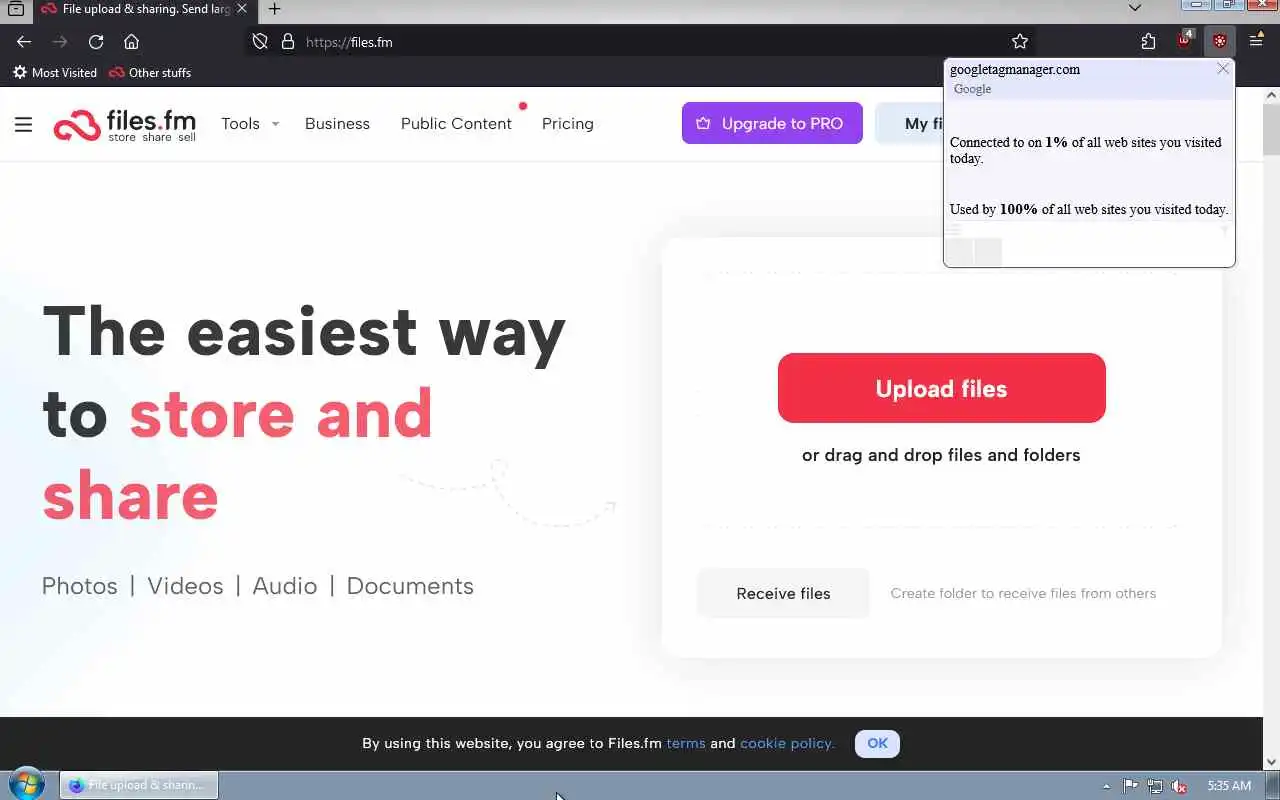Open a new browser tab
The image size is (1280, 800).
[x=274, y=9]
